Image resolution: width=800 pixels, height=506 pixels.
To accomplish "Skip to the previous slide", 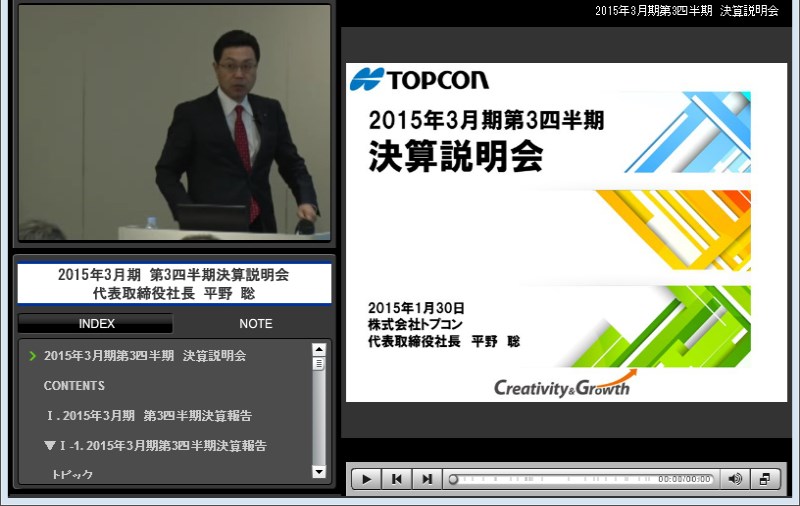I will point(396,479).
